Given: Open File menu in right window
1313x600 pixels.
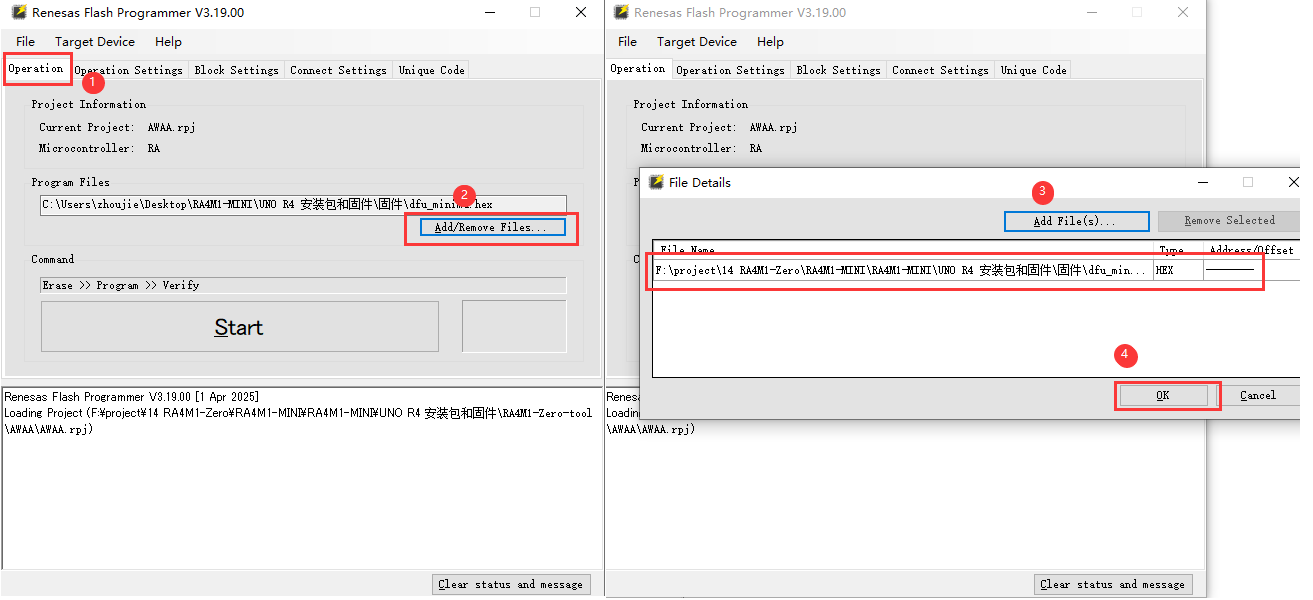Looking at the screenshot, I should click(627, 42).
